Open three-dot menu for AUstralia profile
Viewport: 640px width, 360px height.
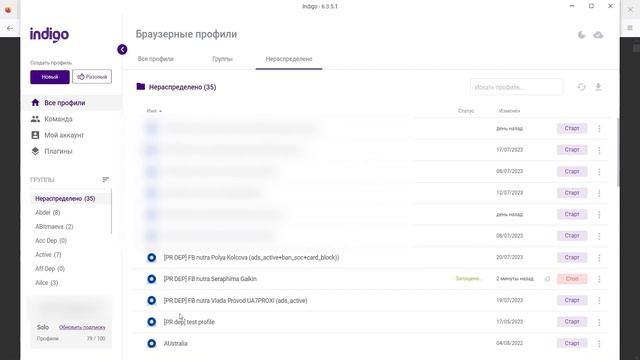click(599, 343)
